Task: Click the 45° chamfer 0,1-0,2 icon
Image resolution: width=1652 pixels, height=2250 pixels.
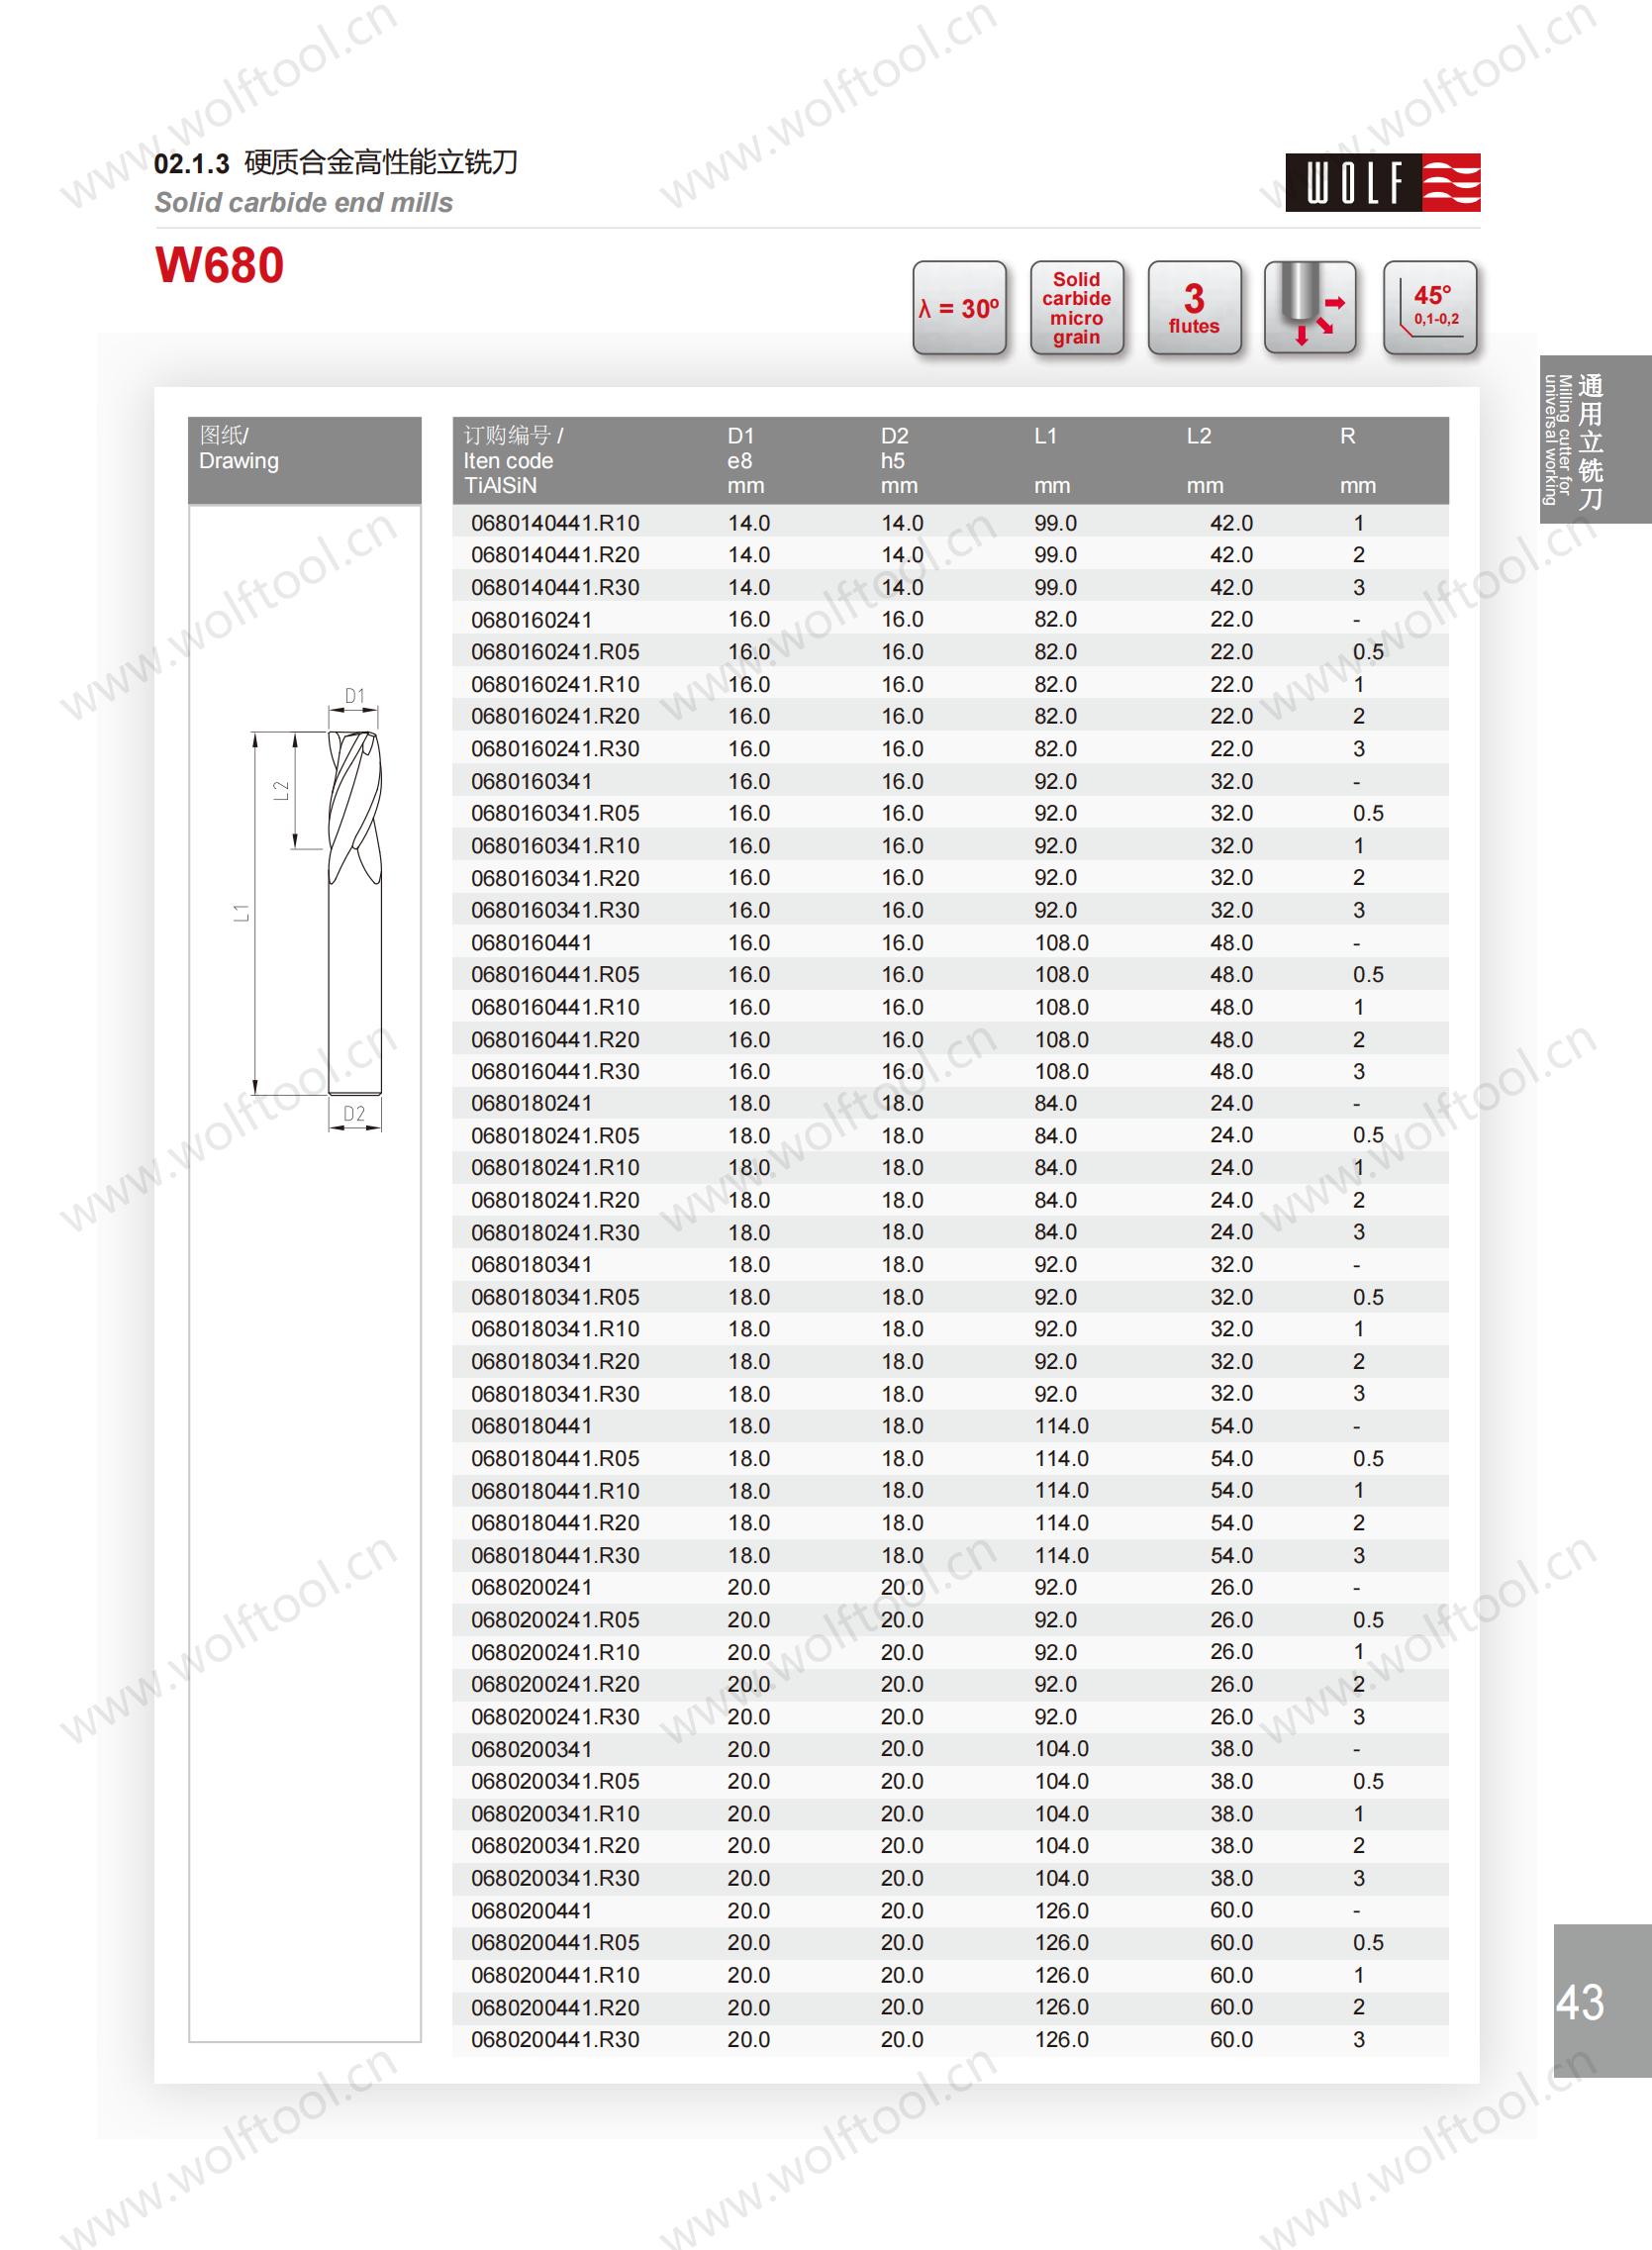Action: pyautogui.click(x=1430, y=308)
